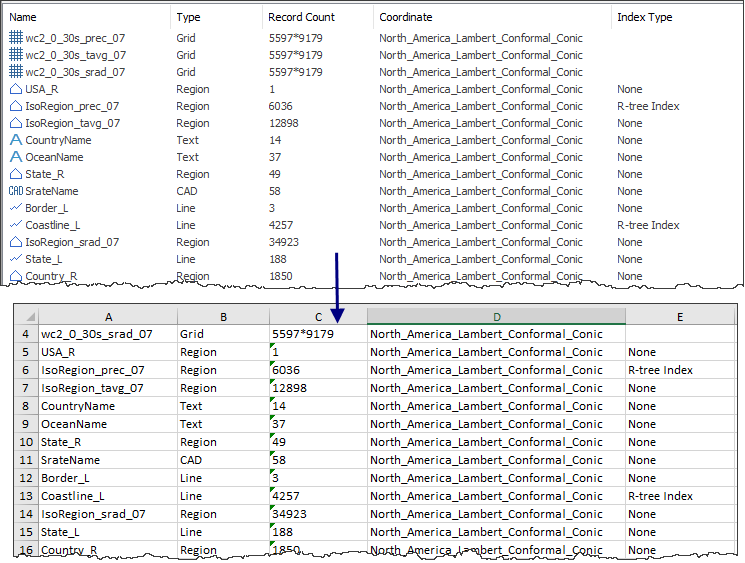Click the R-tree Index cell in spreadsheet row 13
The image size is (745, 563).
tap(660, 496)
